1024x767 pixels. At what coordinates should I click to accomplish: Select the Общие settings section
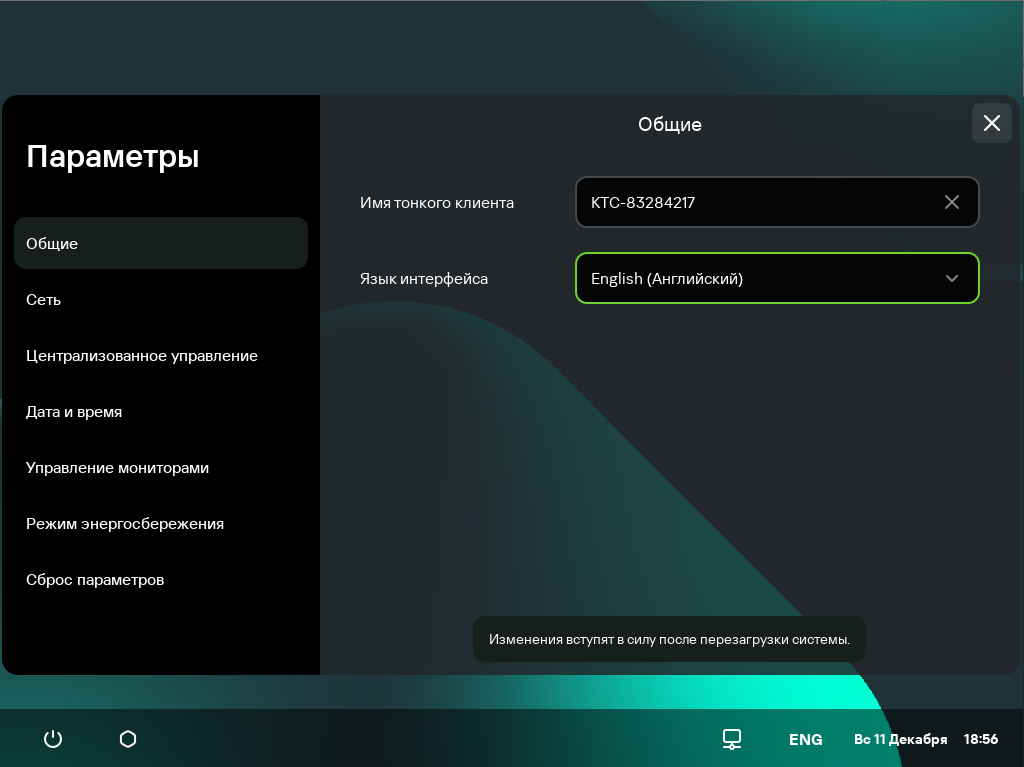tap(160, 243)
